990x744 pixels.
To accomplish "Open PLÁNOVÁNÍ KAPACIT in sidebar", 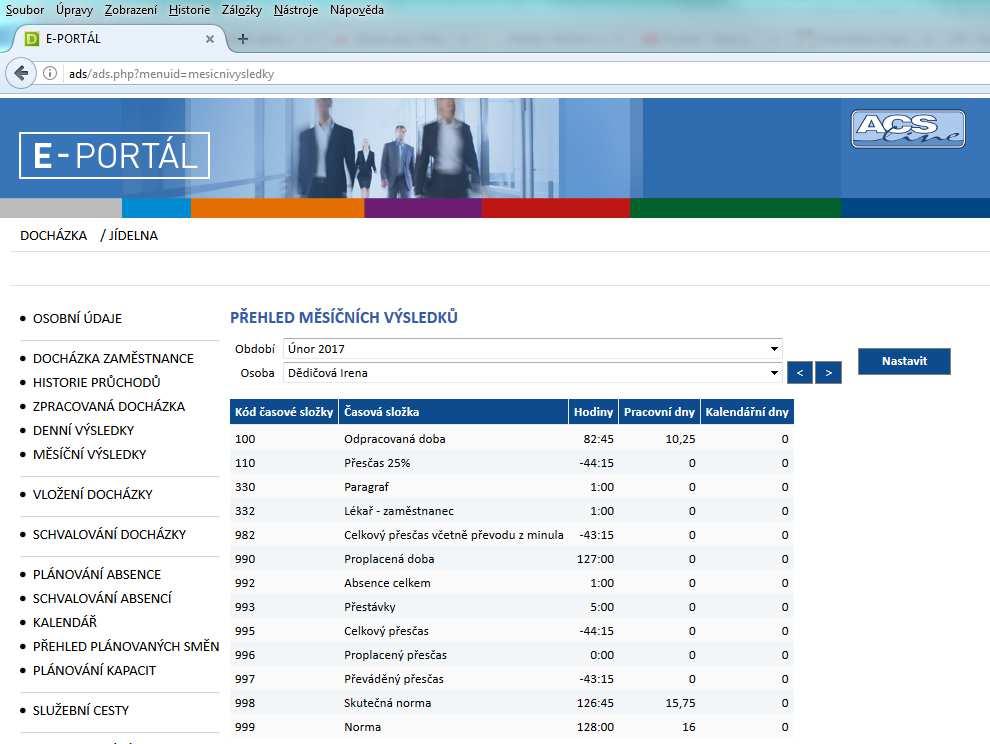I will (94, 671).
